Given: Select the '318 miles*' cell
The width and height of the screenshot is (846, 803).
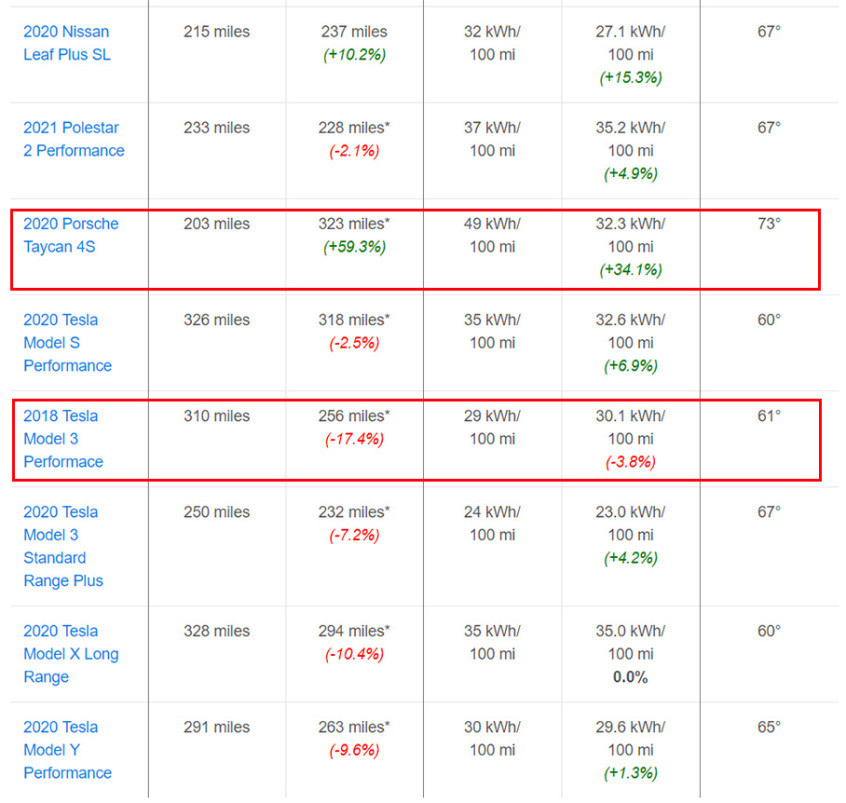Looking at the screenshot, I should click(354, 320).
